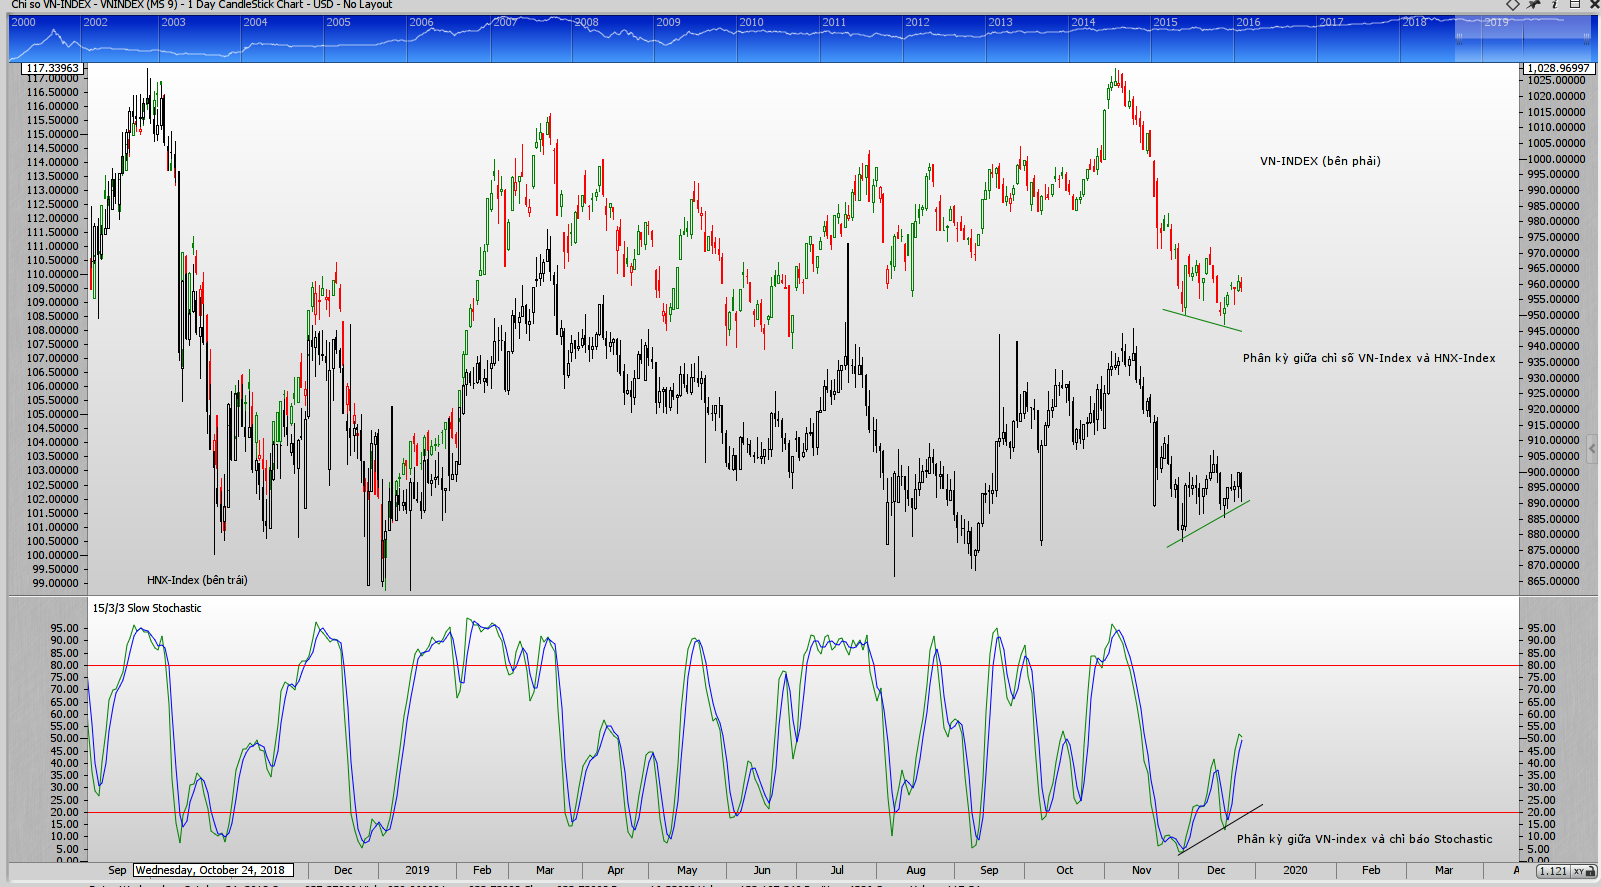Open chart info with the 'i' icon
1601x887 pixels.
[1554, 5]
